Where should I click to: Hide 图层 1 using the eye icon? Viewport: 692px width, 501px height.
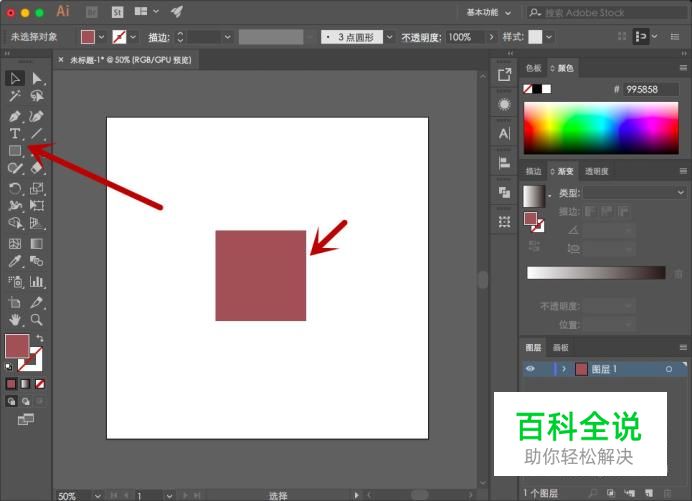pos(530,369)
